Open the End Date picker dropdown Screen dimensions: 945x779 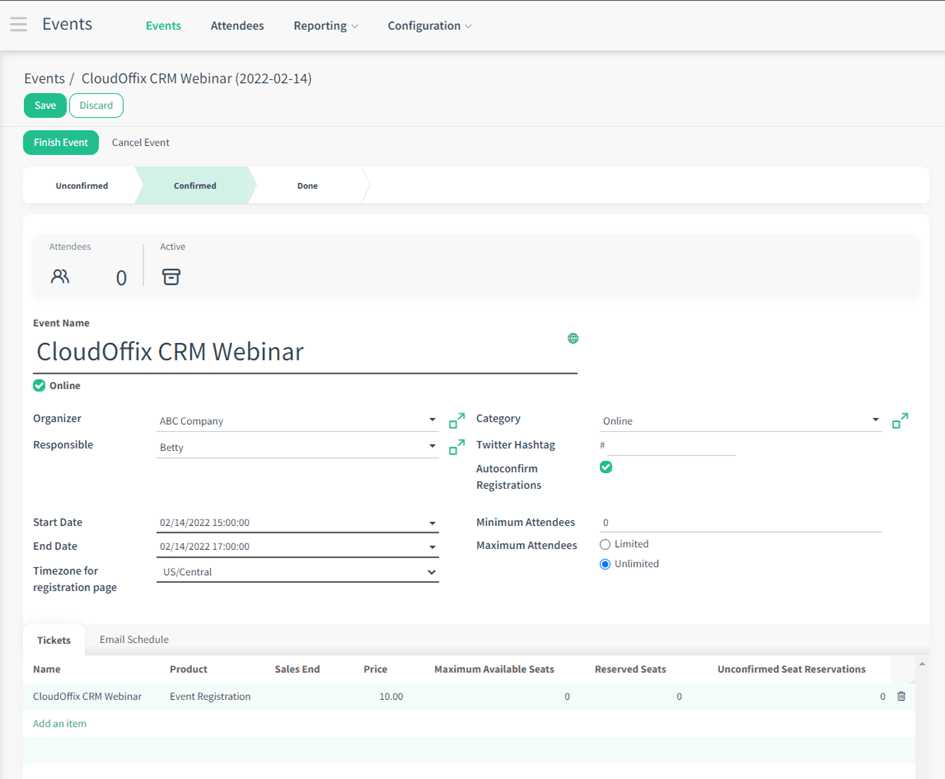click(432, 547)
